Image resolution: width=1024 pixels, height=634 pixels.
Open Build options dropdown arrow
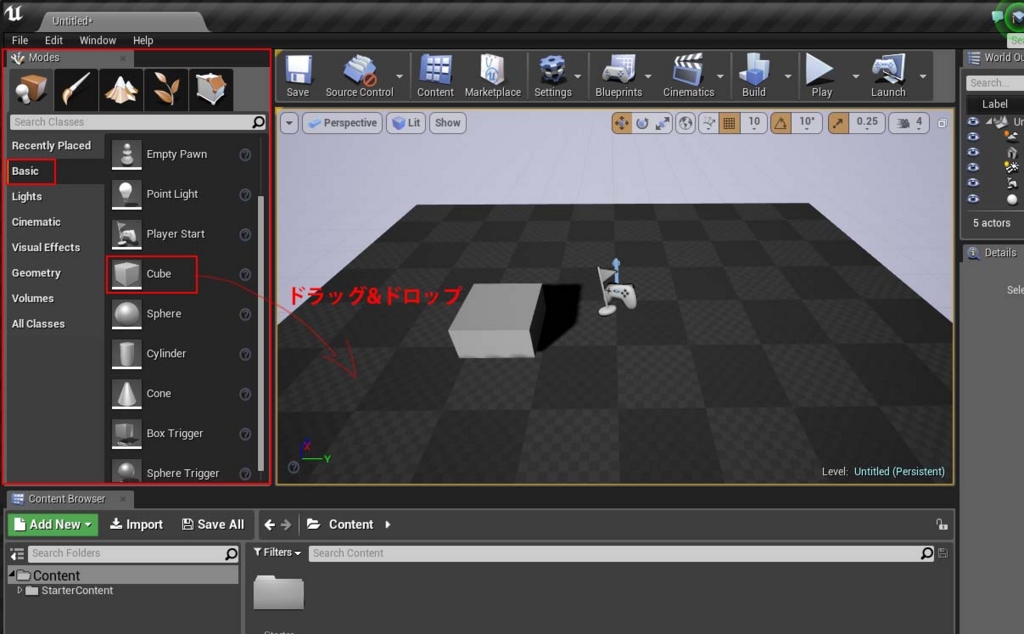pyautogui.click(x=788, y=76)
